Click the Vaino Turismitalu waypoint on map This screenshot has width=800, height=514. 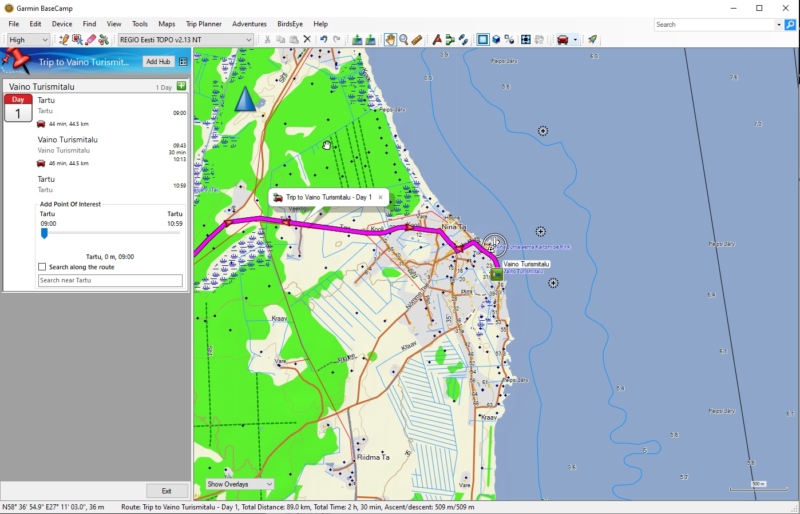[x=496, y=275]
